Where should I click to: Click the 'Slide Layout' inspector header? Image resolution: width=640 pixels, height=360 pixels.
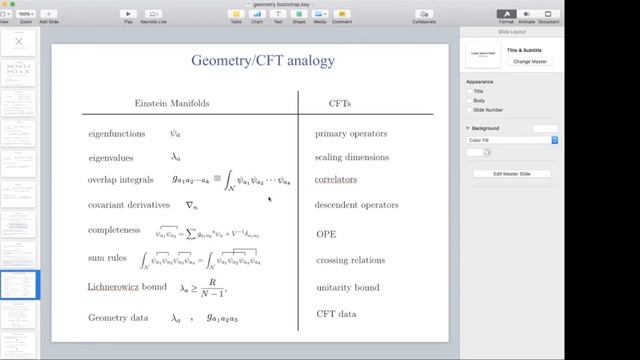(x=512, y=32)
